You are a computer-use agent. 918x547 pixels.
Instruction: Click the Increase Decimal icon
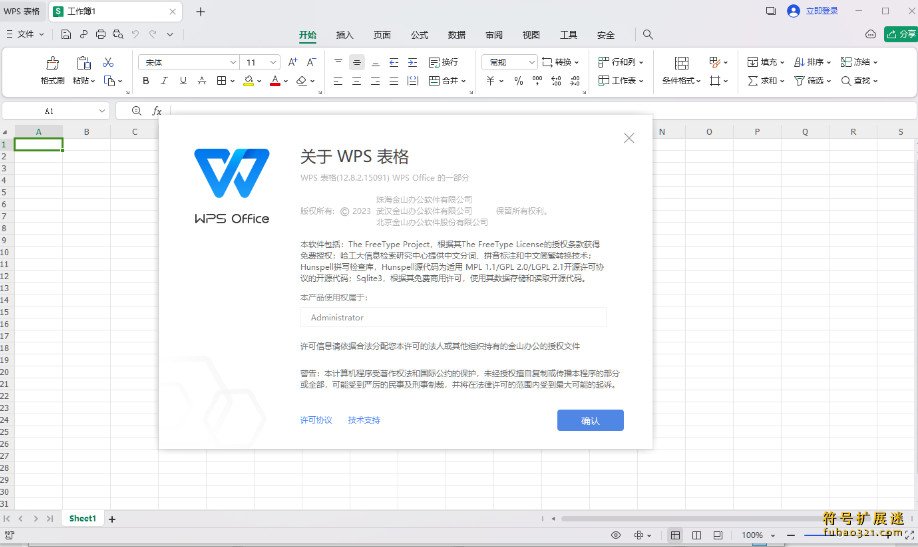tap(556, 81)
